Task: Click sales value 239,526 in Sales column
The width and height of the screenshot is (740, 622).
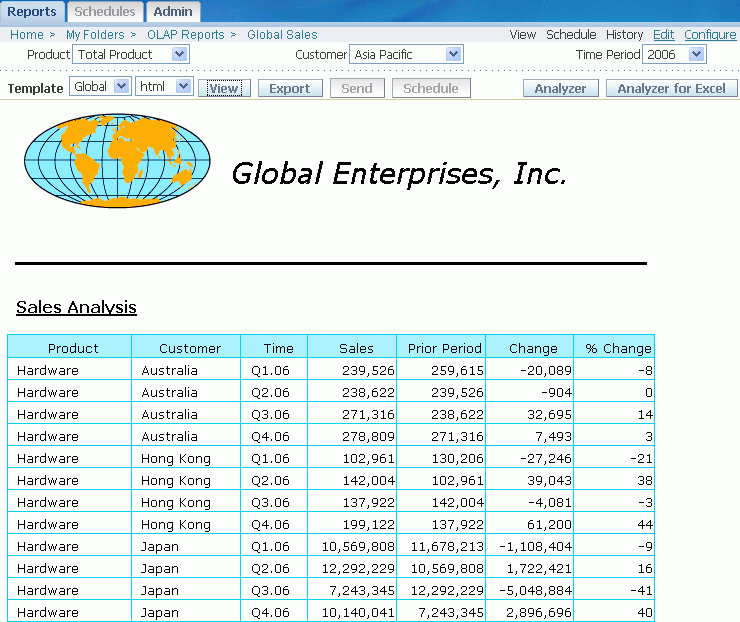Action: tap(368, 370)
